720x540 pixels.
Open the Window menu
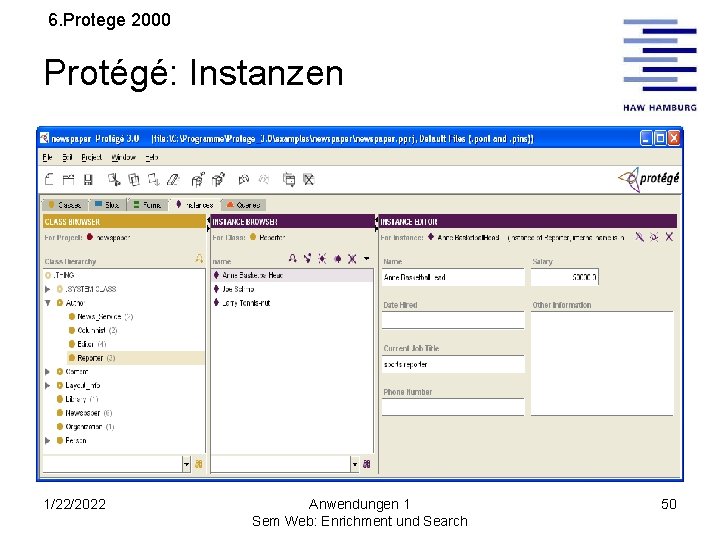pos(124,158)
